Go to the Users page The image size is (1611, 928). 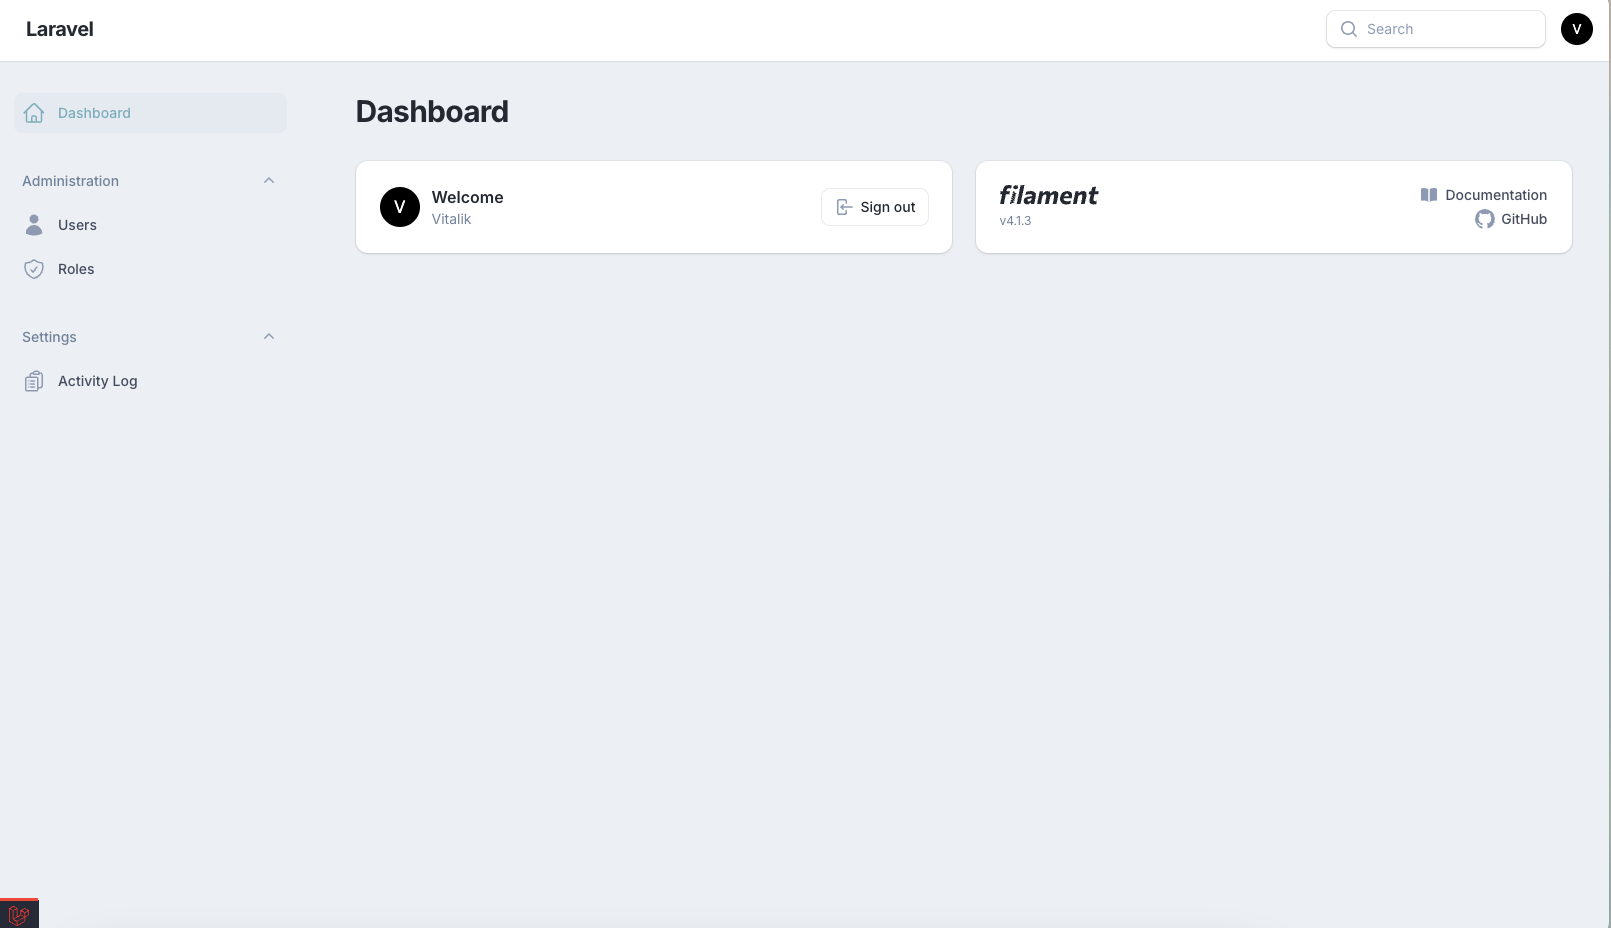pos(77,225)
